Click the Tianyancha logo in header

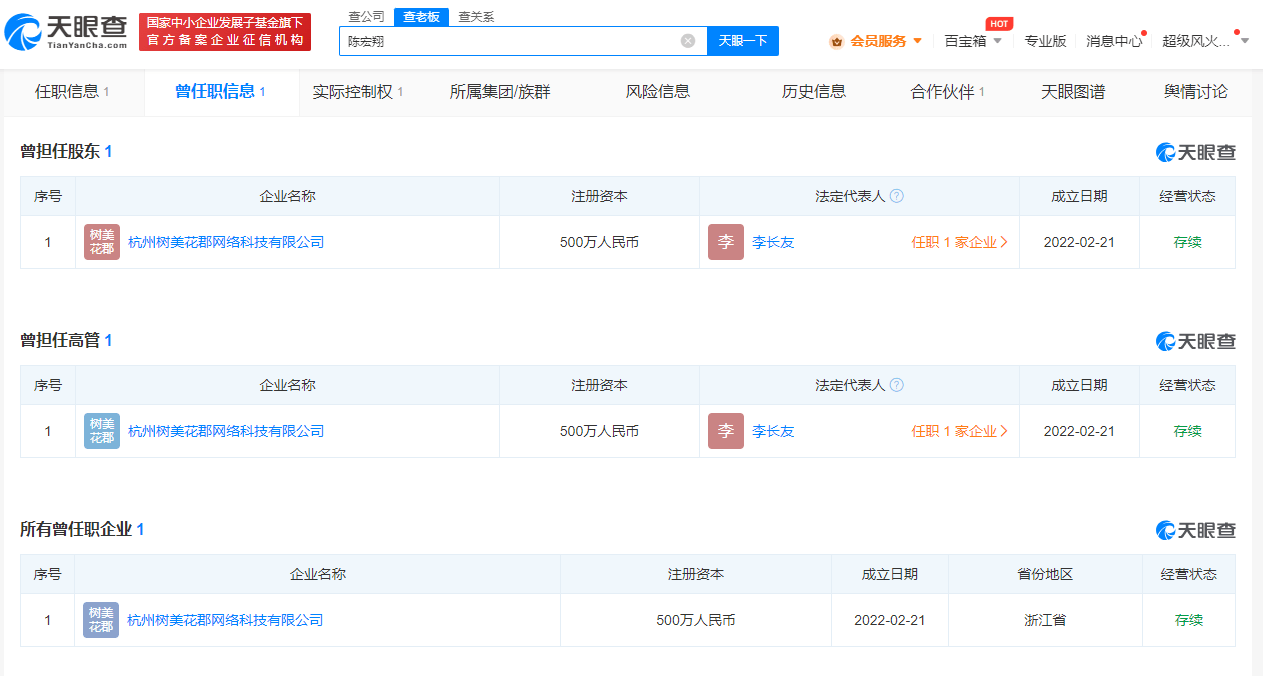point(66,32)
